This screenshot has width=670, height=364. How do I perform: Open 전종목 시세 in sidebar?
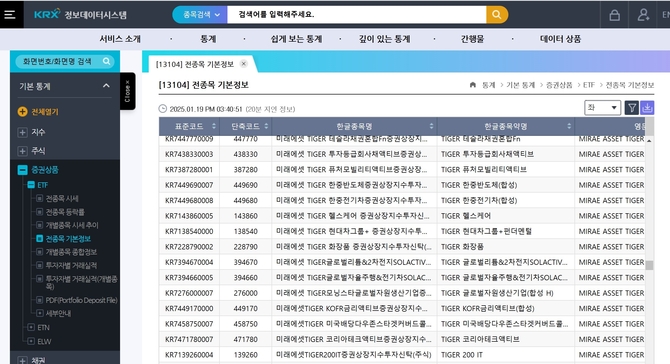click(x=62, y=199)
